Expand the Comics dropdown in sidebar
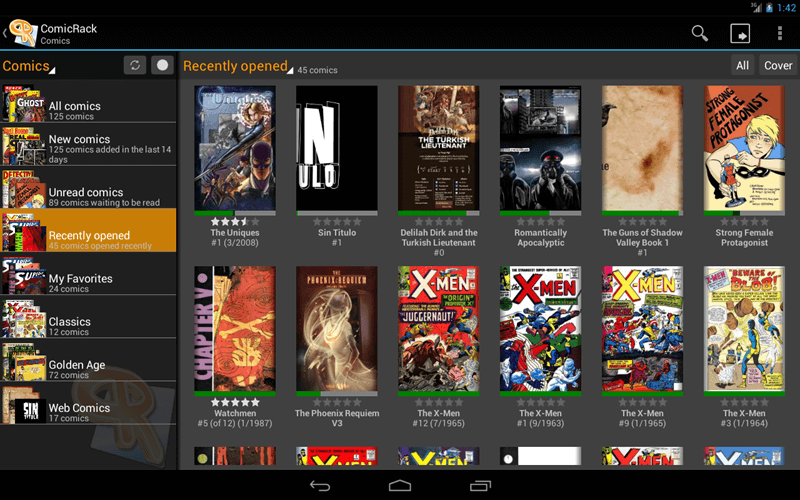This screenshot has height=500, width=800. coord(29,66)
